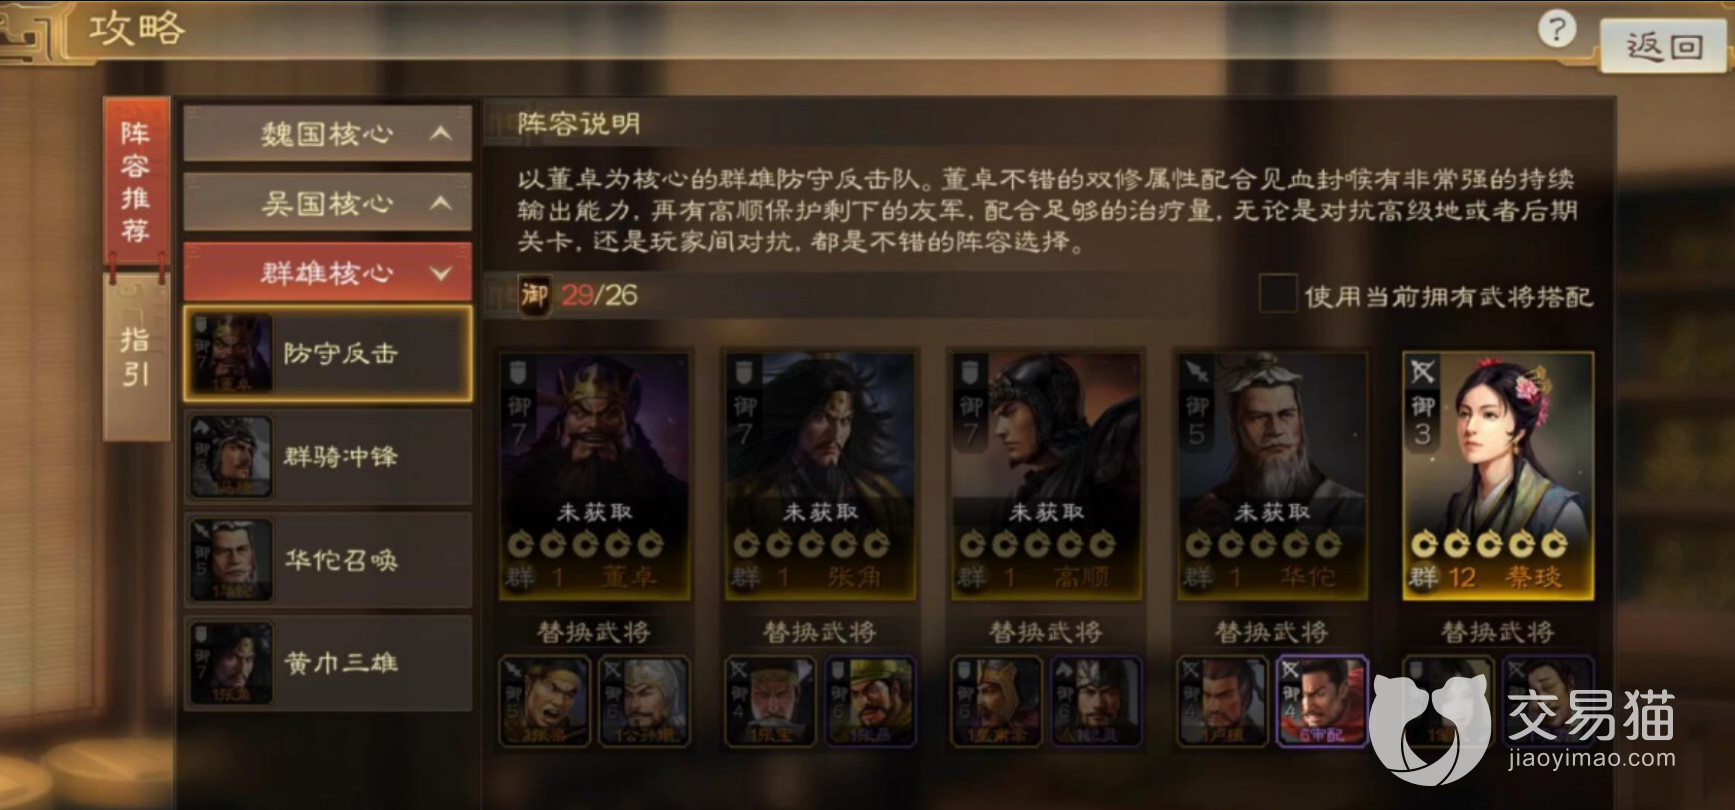Select the 张角 general card

click(820, 475)
